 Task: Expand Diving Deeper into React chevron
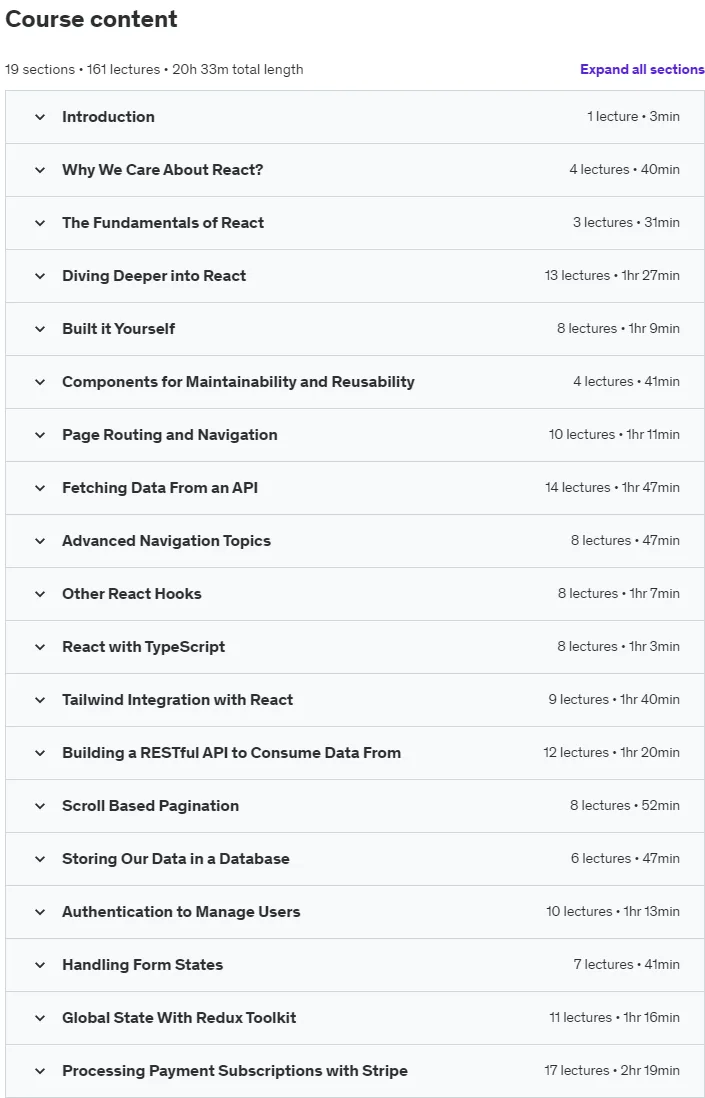[40, 276]
